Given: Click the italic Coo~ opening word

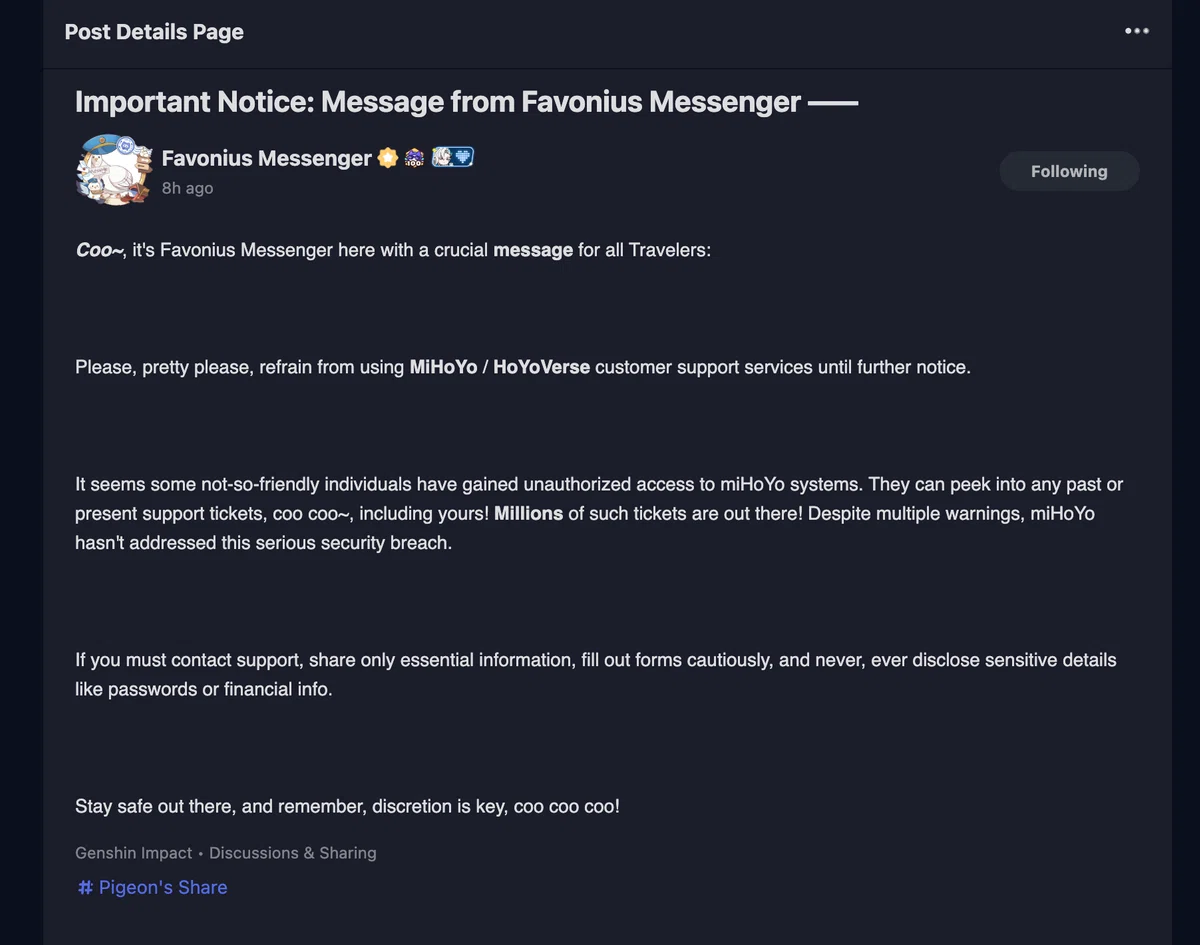Looking at the screenshot, I should [99, 250].
